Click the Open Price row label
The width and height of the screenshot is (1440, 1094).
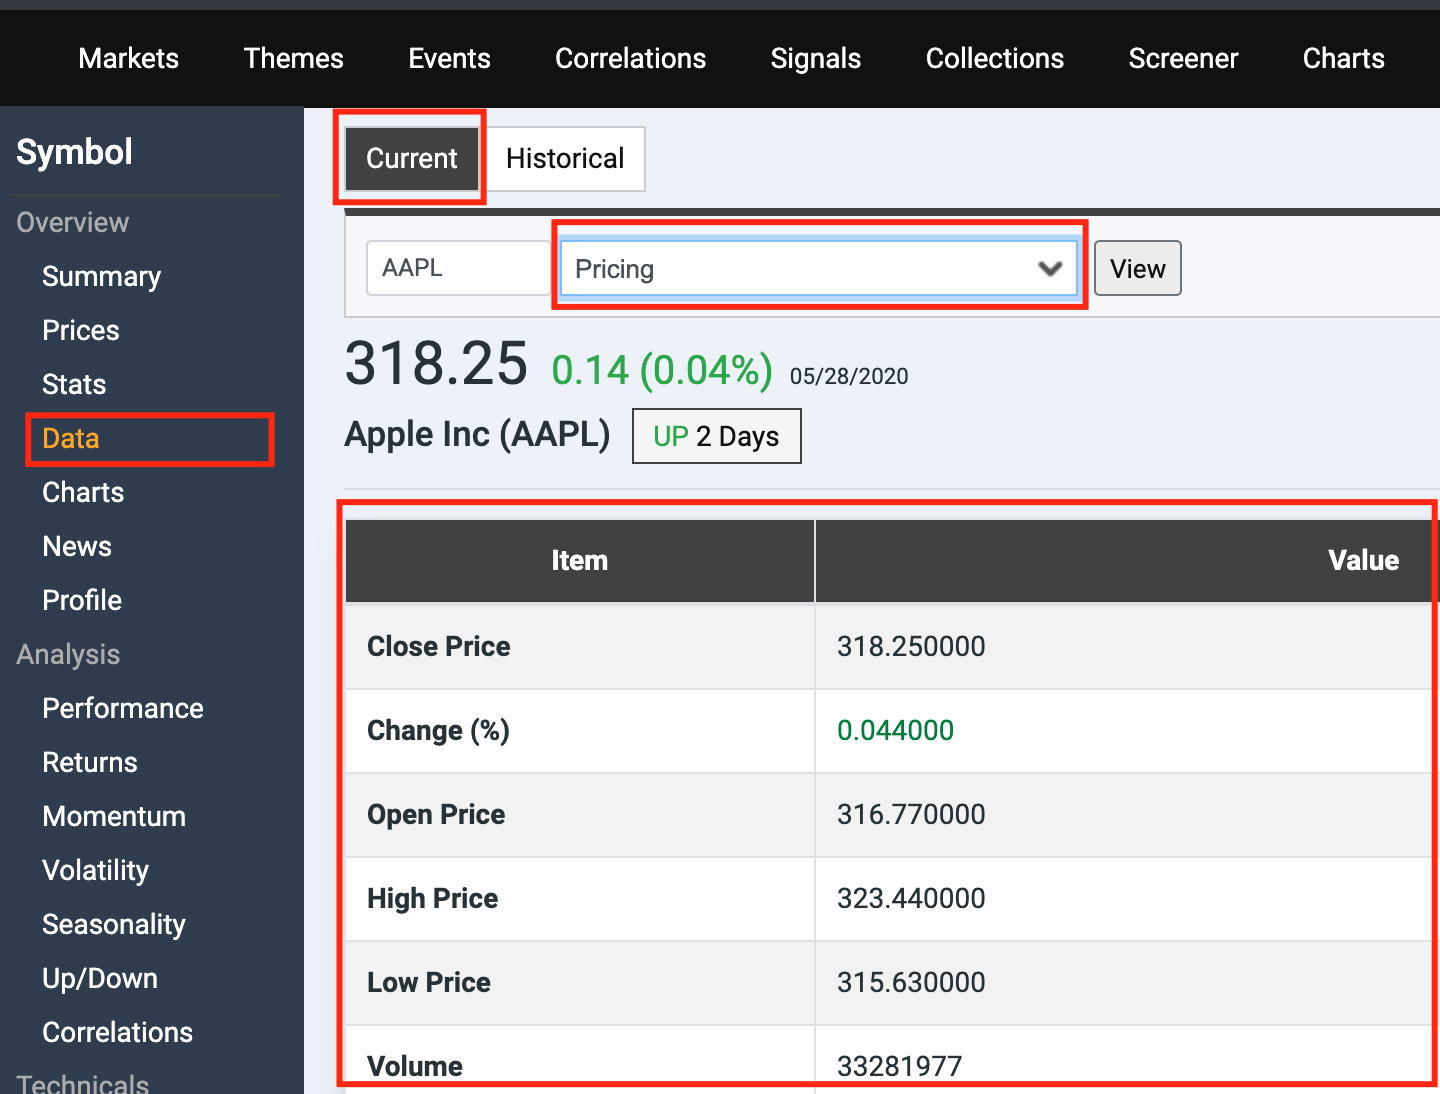click(436, 814)
